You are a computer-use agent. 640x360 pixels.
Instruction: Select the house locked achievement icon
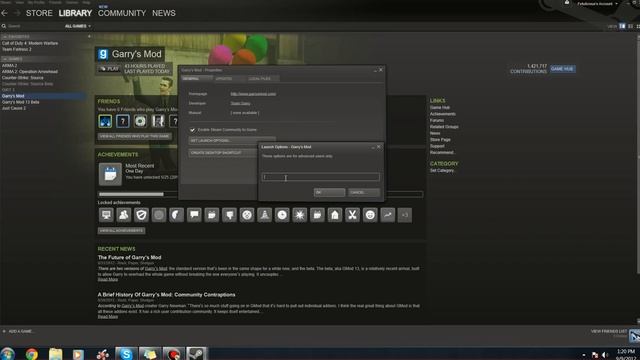pos(335,215)
